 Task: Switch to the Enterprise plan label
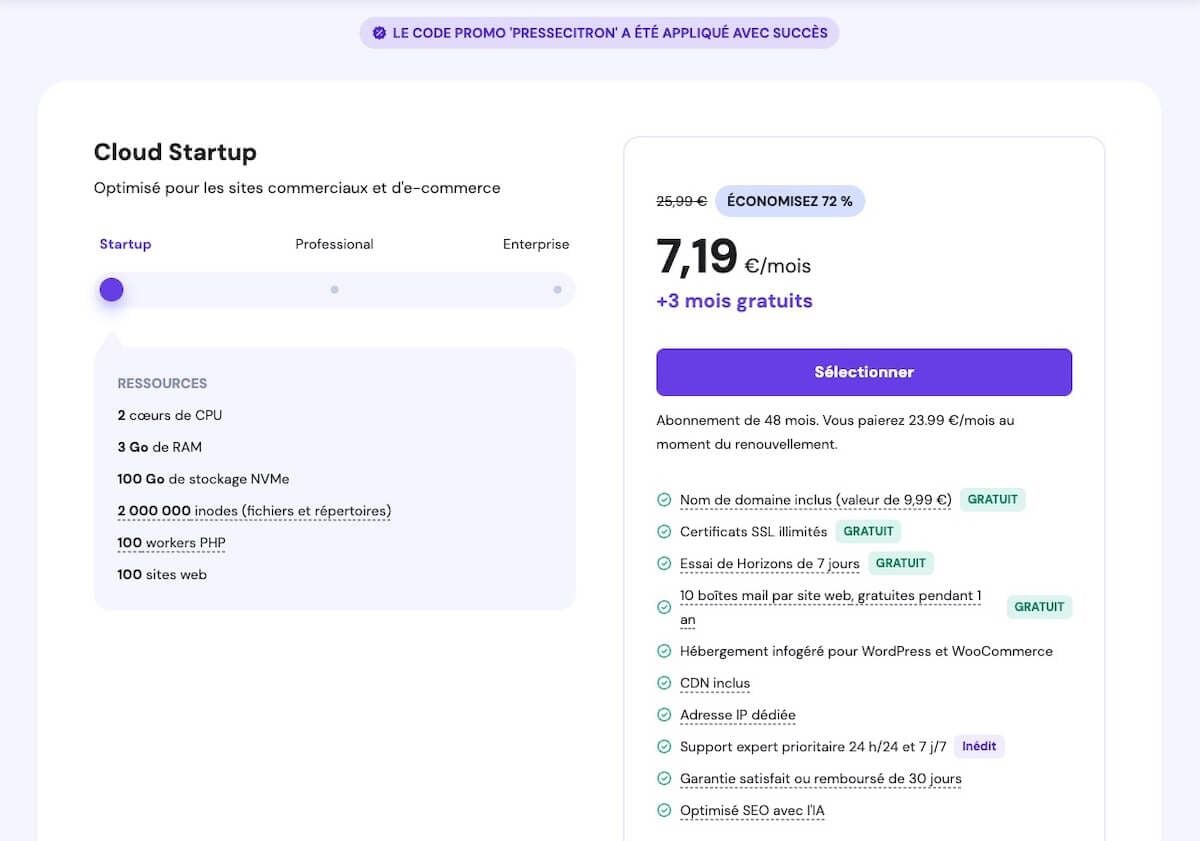[x=536, y=244]
